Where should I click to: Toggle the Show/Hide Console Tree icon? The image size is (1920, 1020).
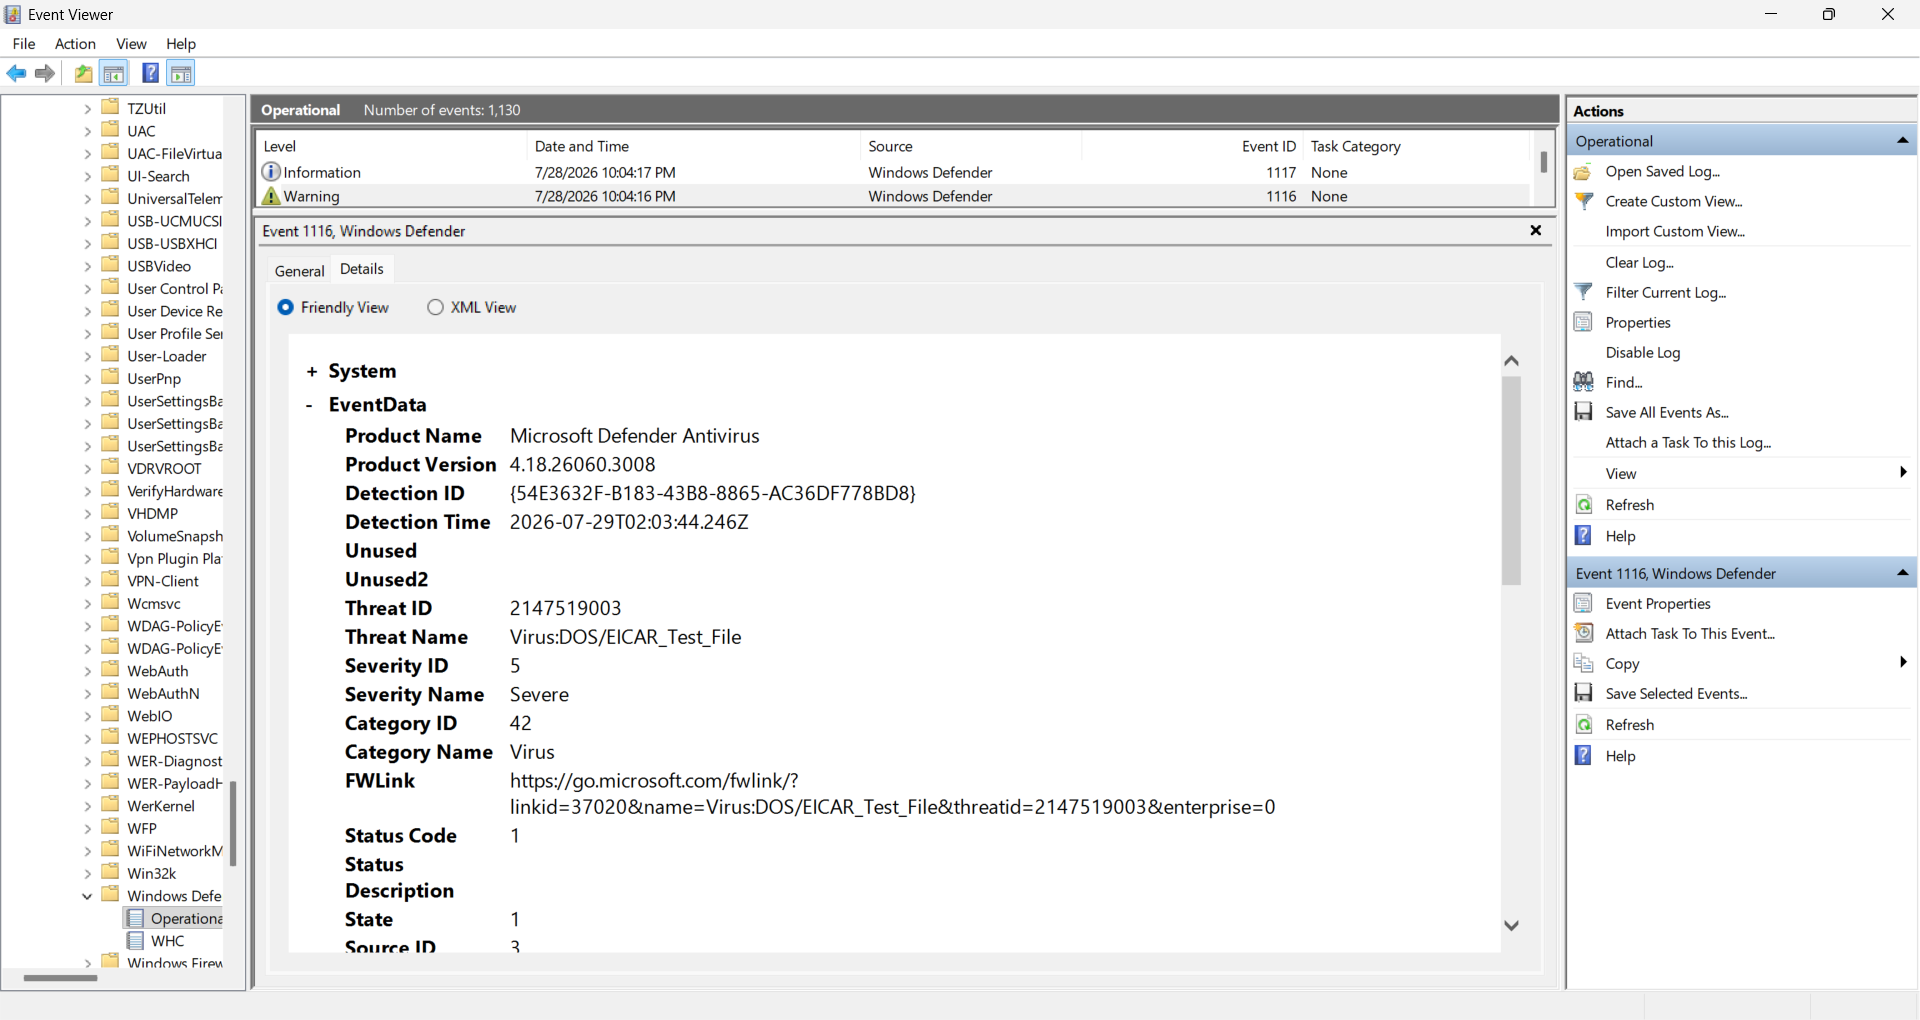114,73
